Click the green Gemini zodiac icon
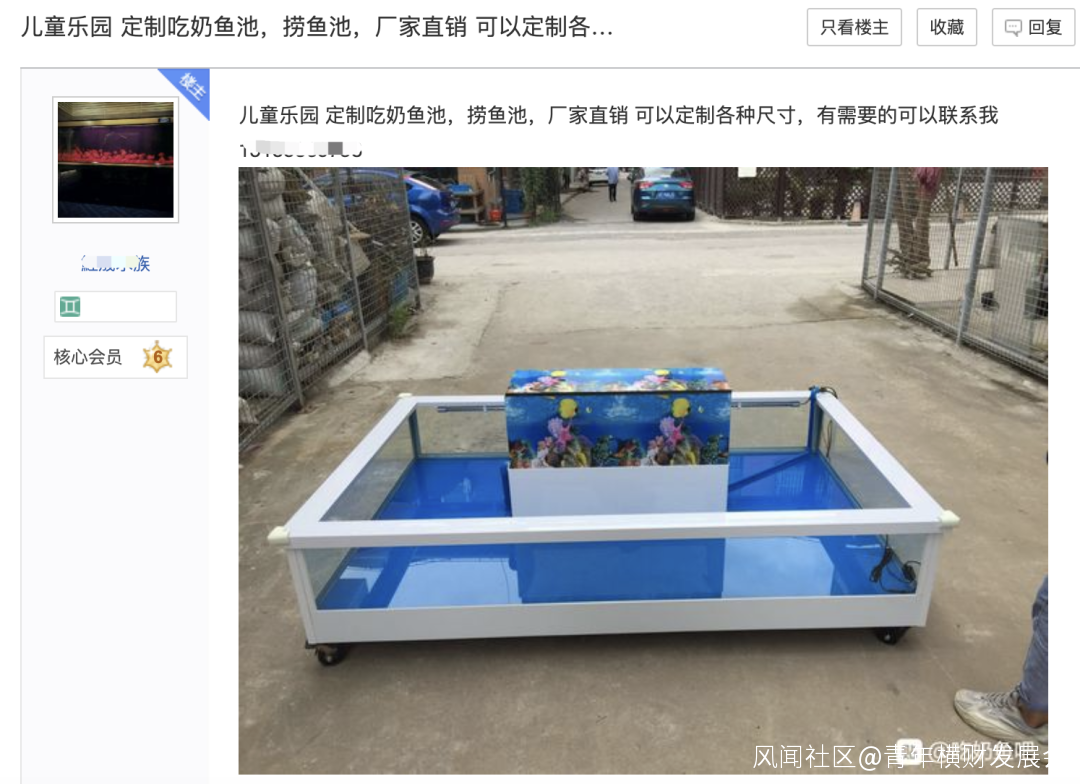The height and width of the screenshot is (784, 1080). (70, 307)
